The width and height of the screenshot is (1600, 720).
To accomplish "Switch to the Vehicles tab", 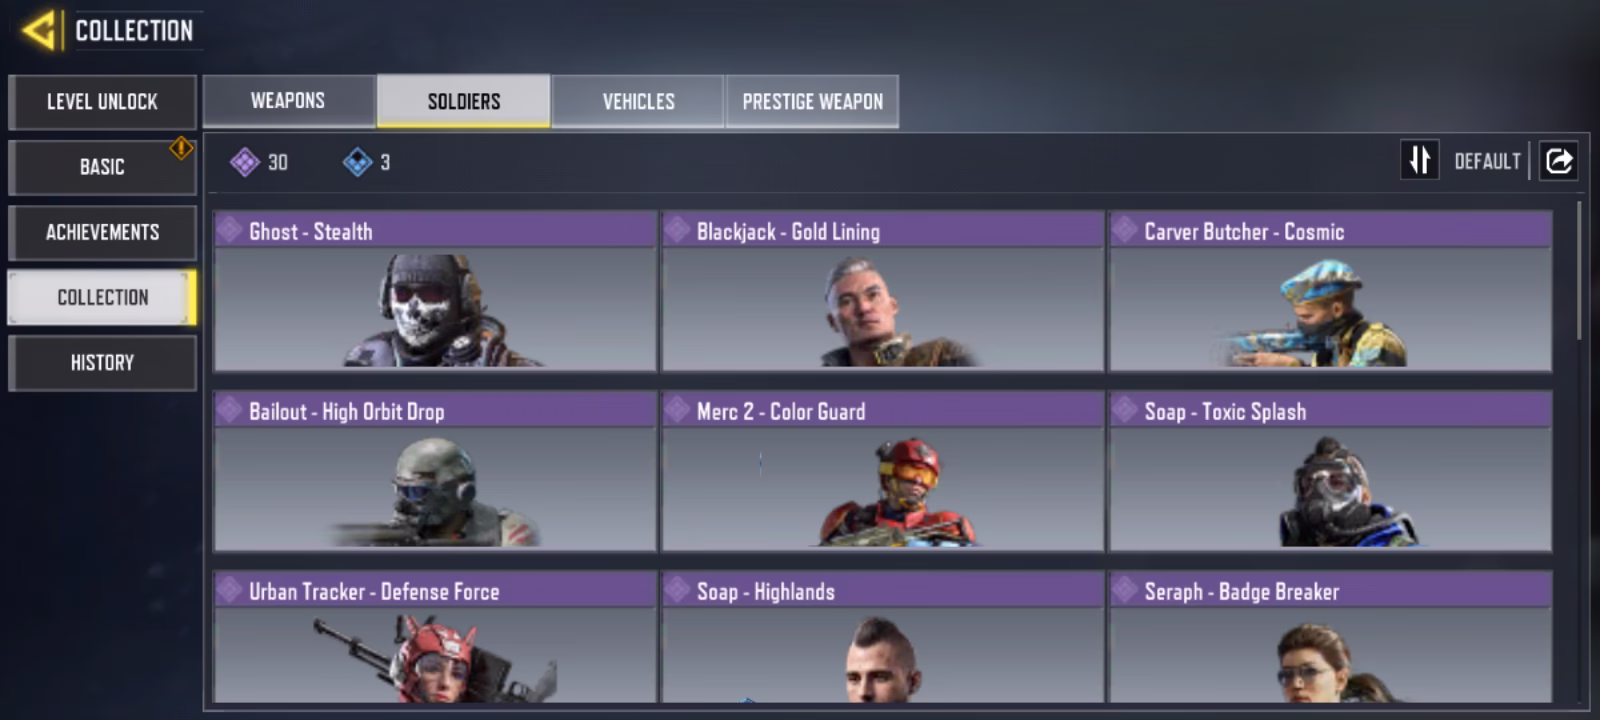I will pyautogui.click(x=638, y=101).
